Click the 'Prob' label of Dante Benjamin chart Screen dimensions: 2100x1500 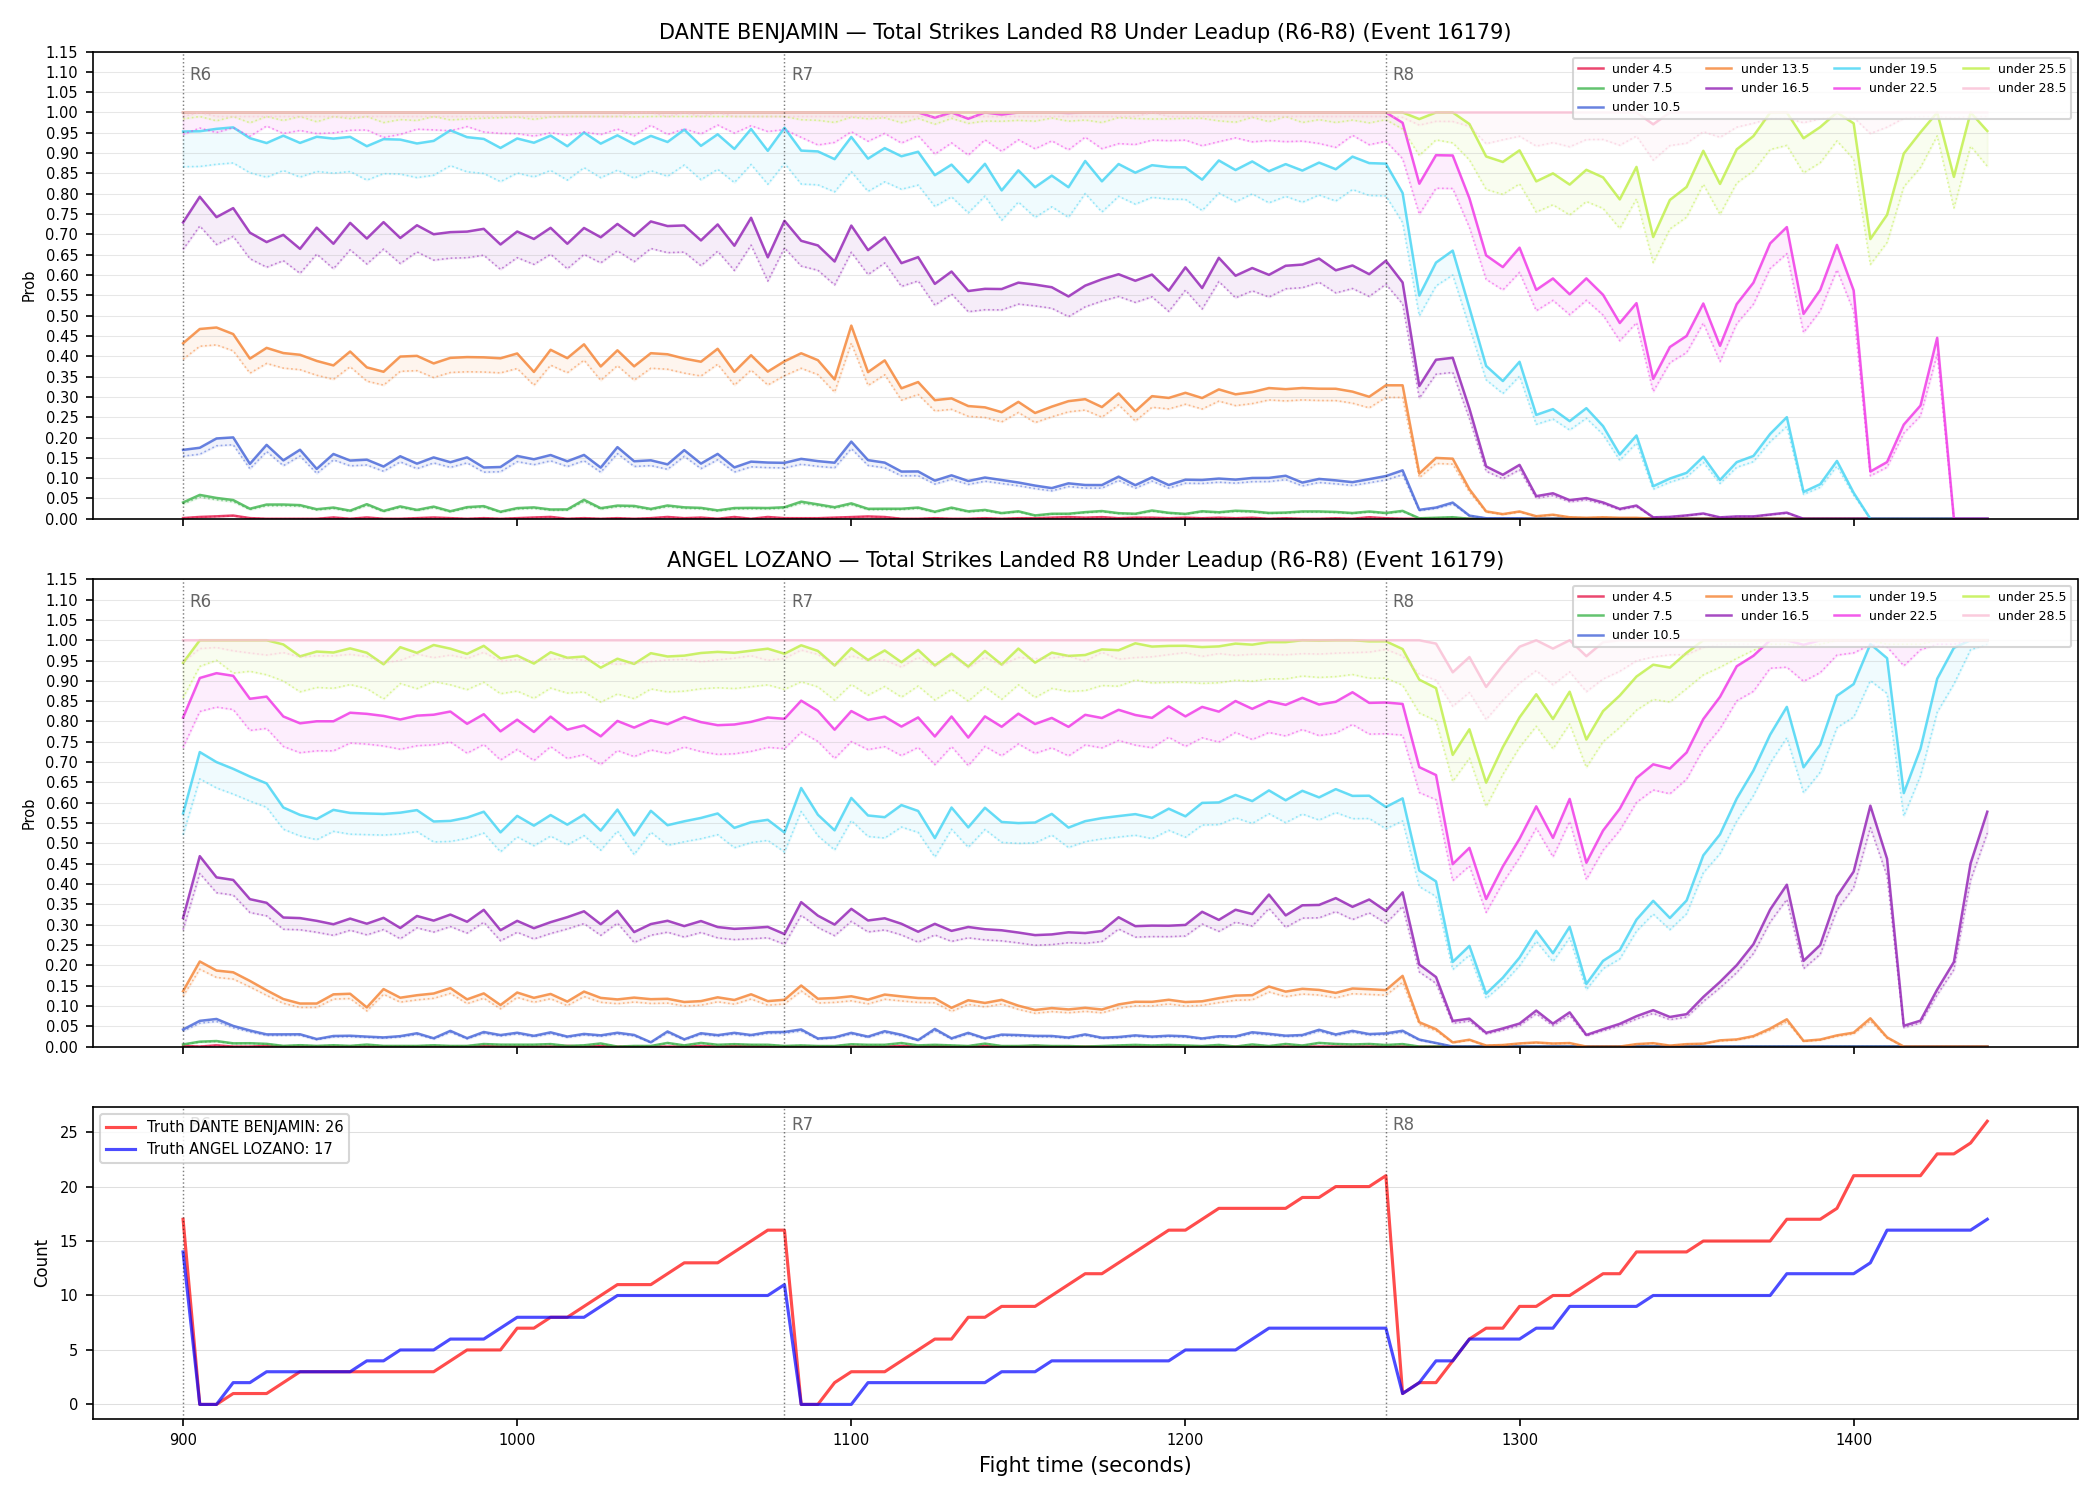pyautogui.click(x=29, y=286)
